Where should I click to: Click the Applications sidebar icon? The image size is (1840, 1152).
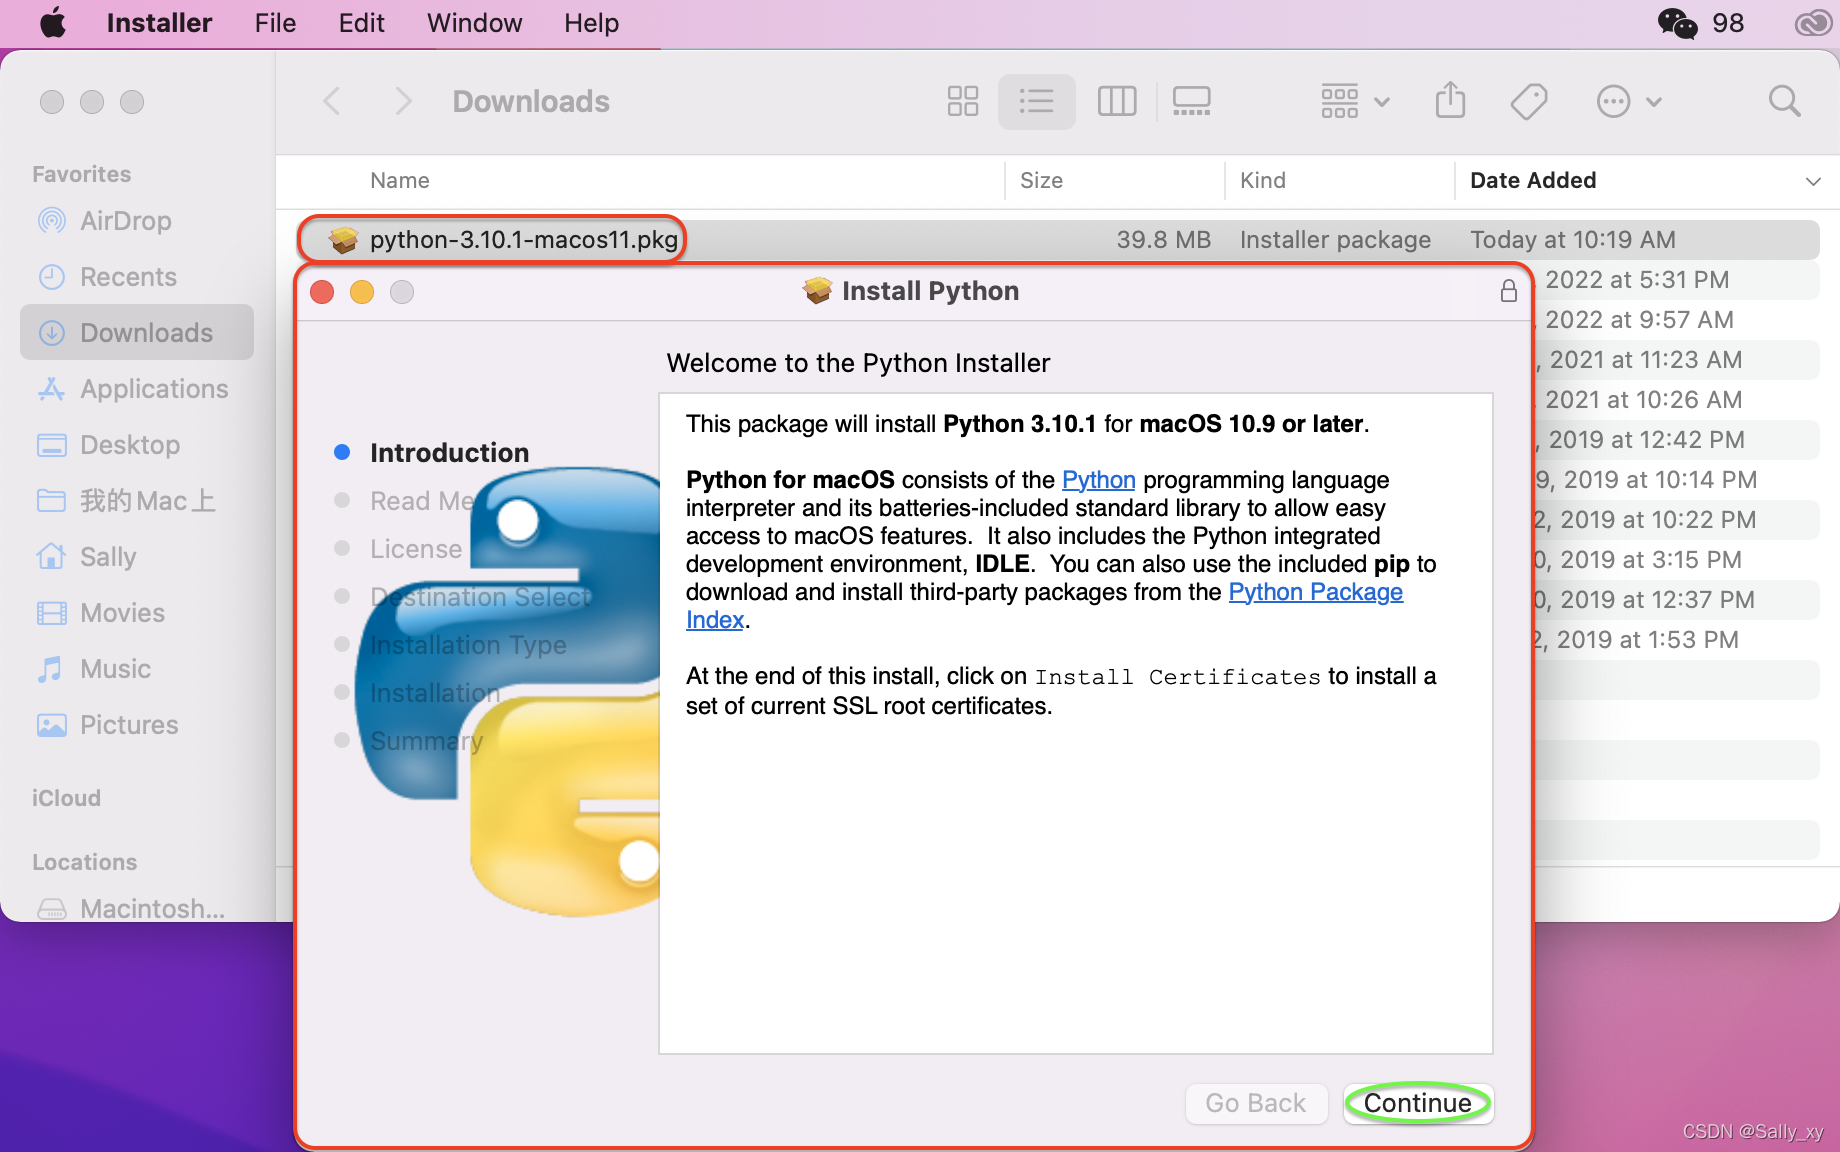(52, 389)
